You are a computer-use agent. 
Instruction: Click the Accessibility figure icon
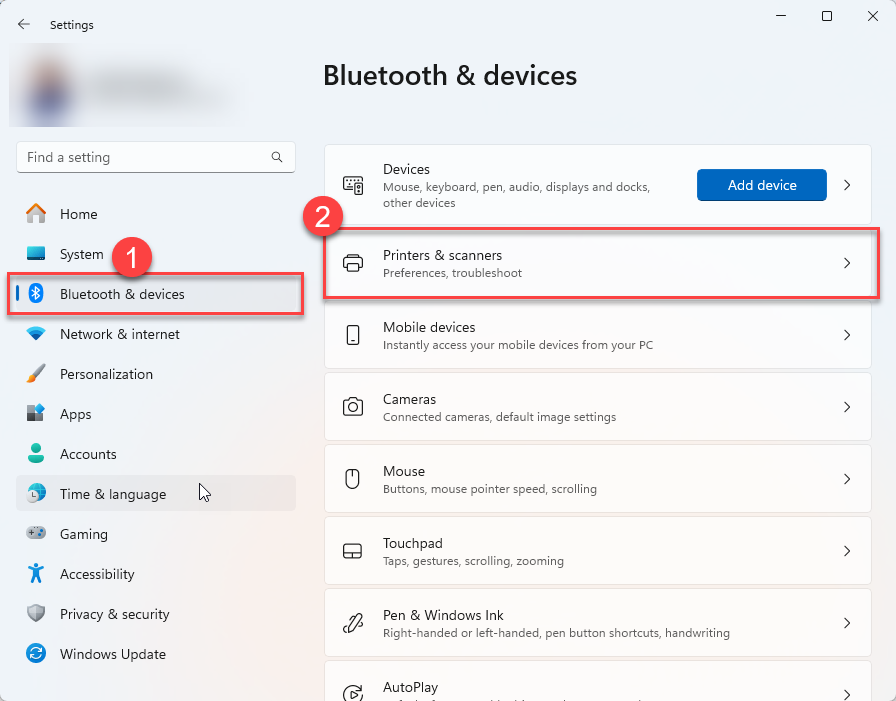click(36, 574)
